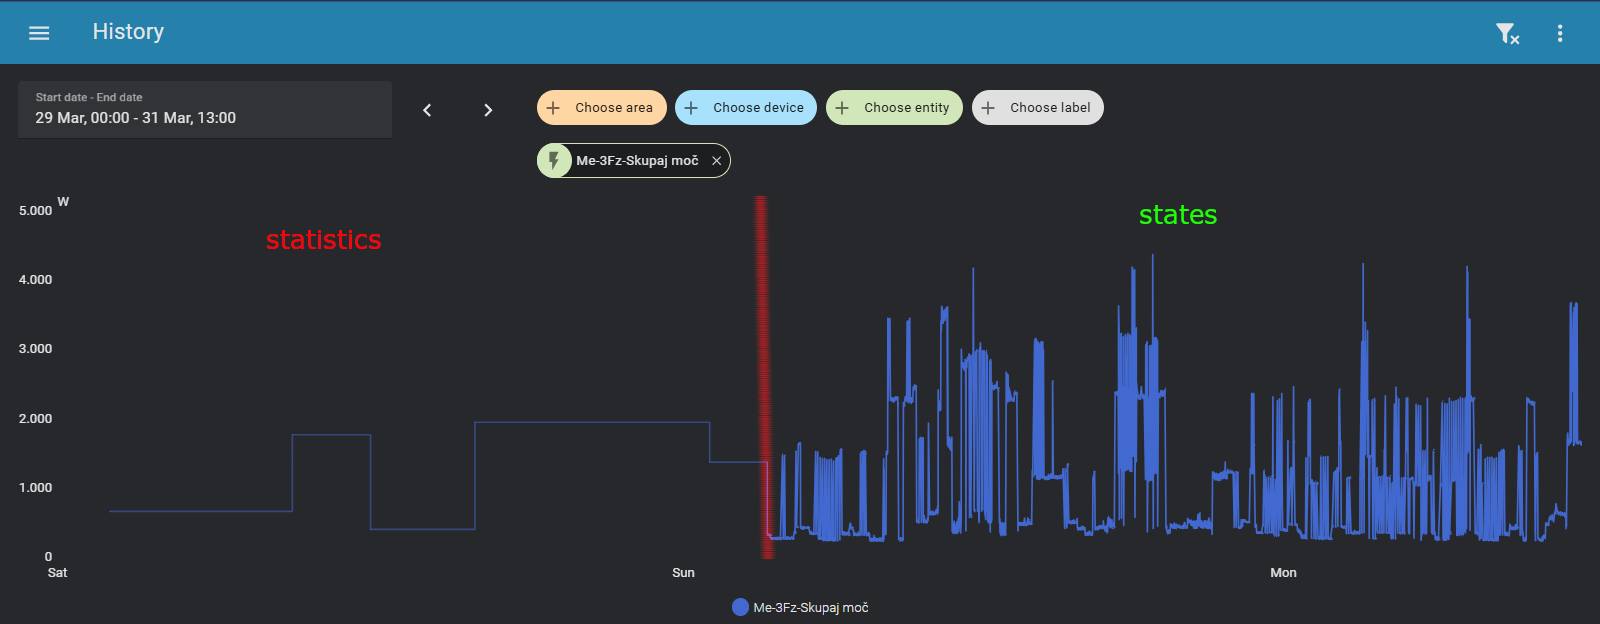Go to the previous date range
The image size is (1600, 624).
[427, 110]
